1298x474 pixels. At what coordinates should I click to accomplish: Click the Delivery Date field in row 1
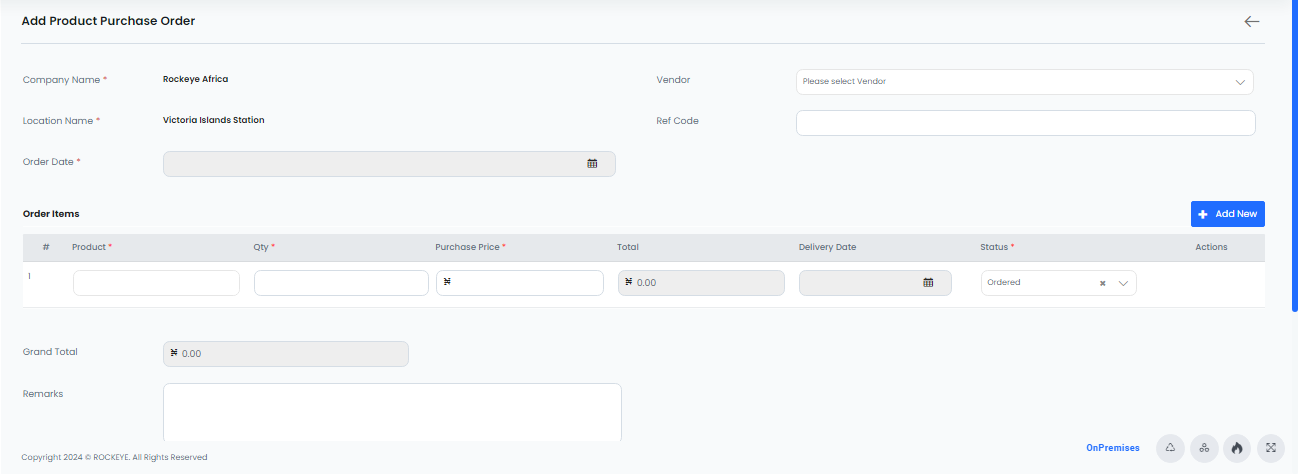[874, 283]
